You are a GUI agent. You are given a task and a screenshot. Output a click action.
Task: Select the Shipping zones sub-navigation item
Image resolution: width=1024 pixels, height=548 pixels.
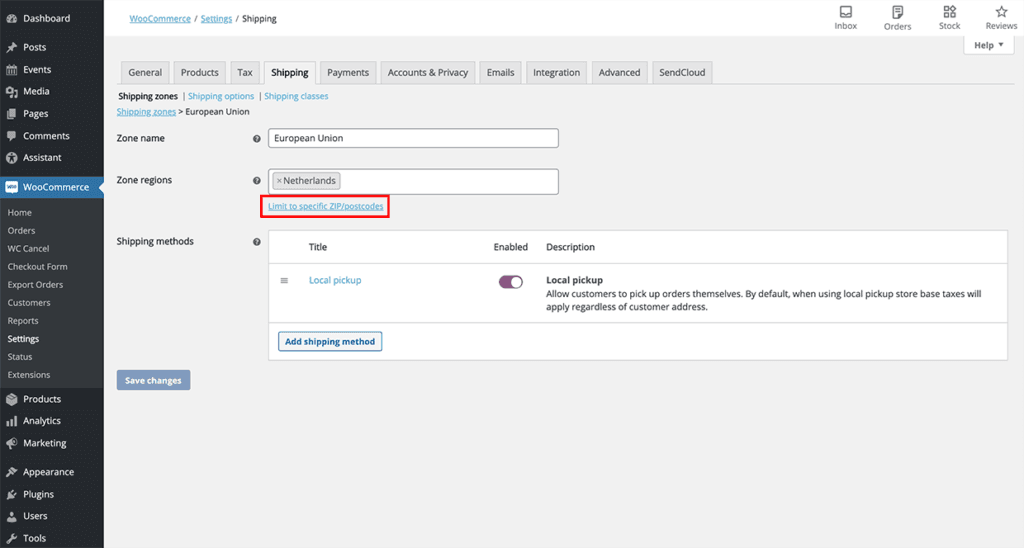[x=148, y=96]
